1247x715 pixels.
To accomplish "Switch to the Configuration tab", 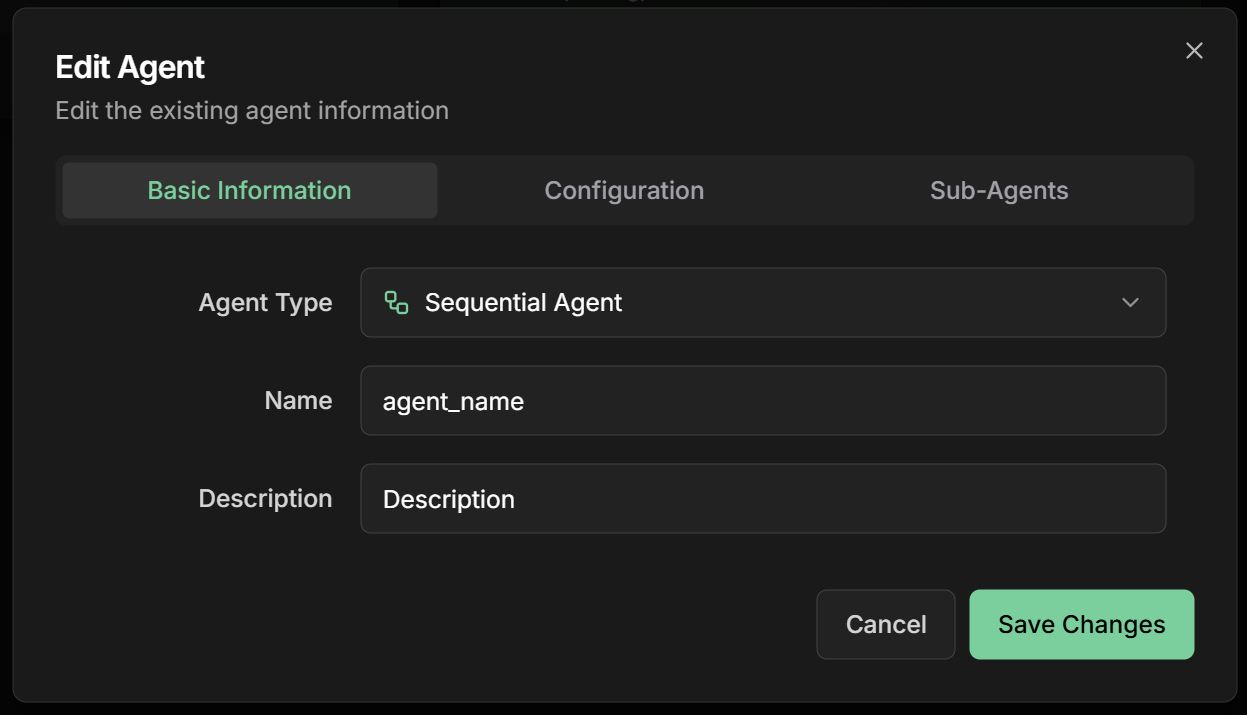I will tap(624, 190).
